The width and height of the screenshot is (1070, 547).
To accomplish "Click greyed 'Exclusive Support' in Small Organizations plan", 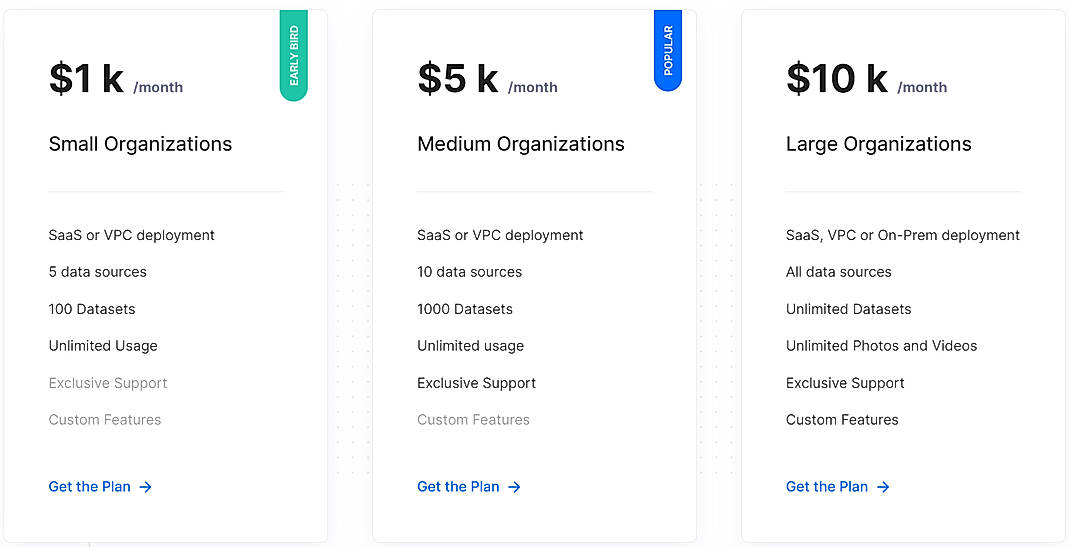I will coord(108,383).
